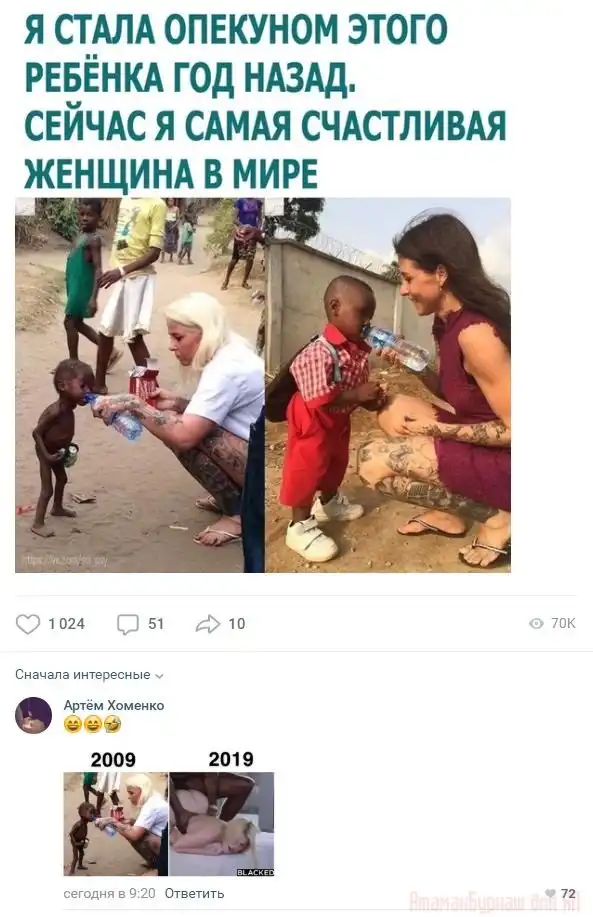Open the comment timestamp 'сегодня в 9:20'
593x917 pixels.
109,893
